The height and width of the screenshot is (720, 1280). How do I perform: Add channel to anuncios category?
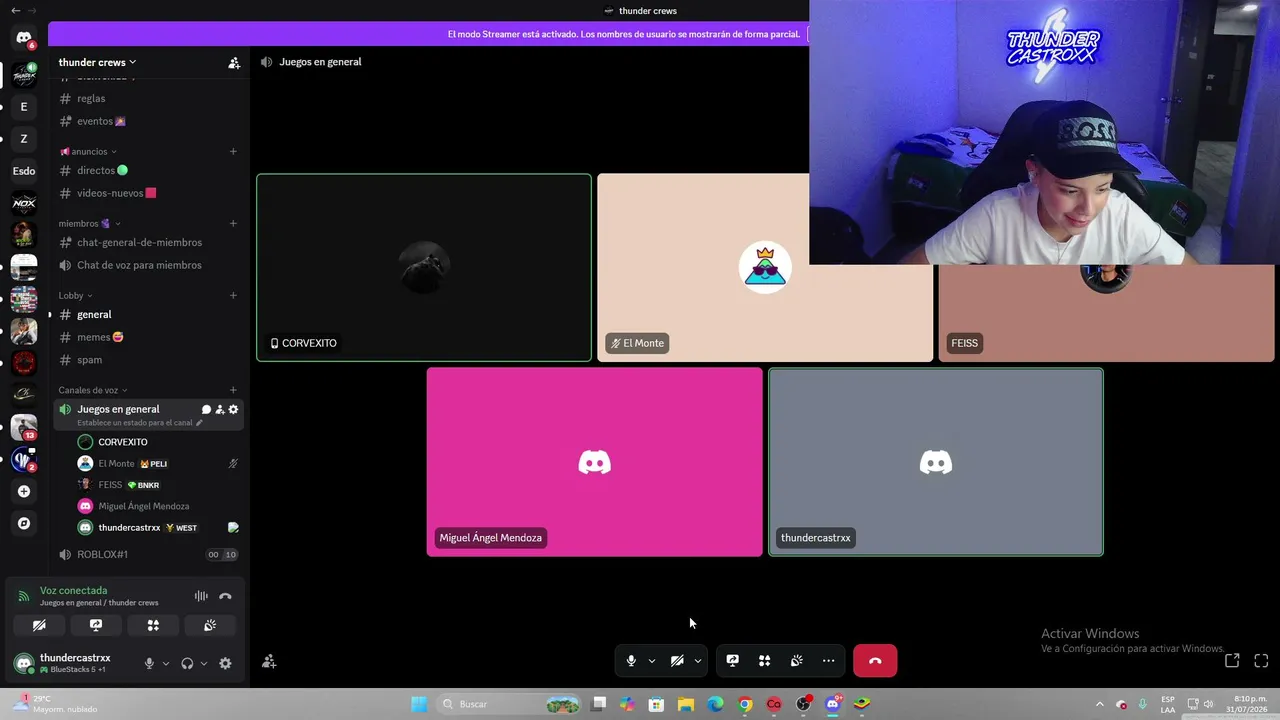click(233, 152)
